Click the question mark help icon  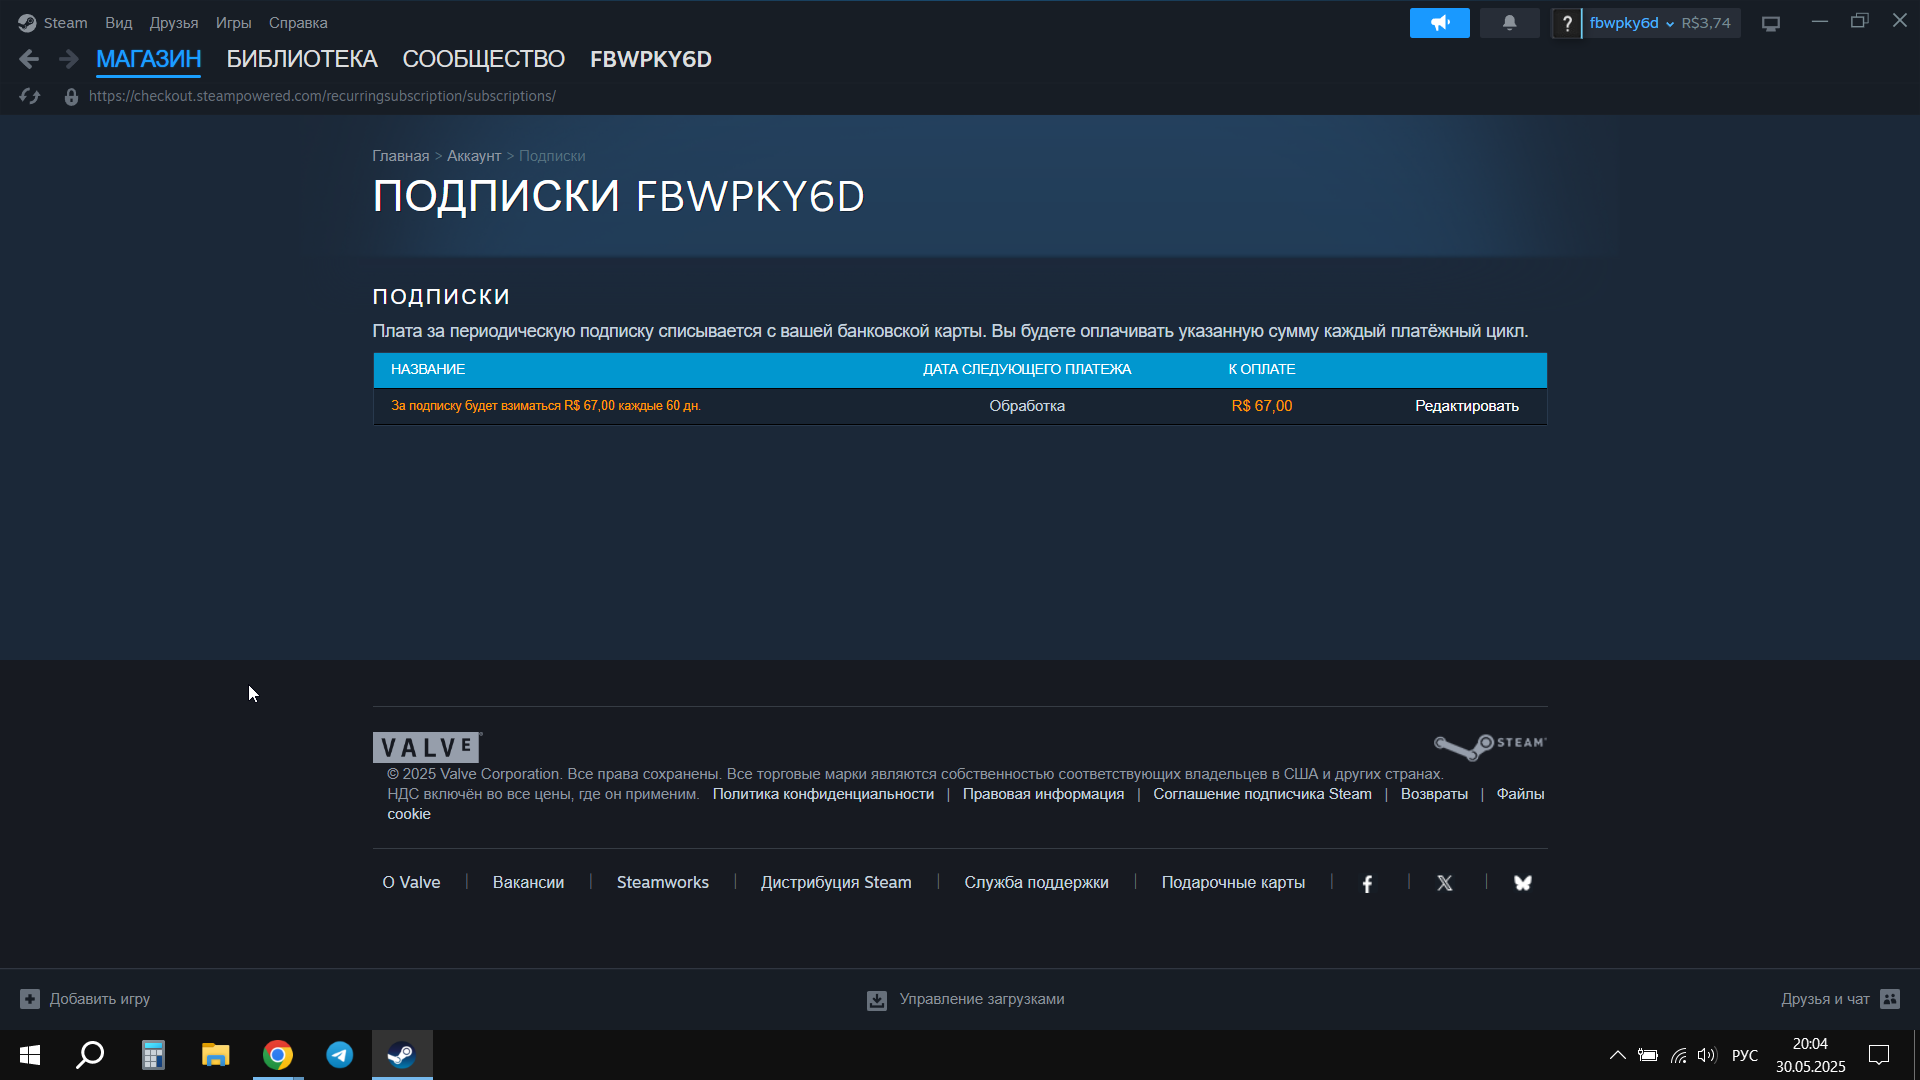coord(1567,23)
